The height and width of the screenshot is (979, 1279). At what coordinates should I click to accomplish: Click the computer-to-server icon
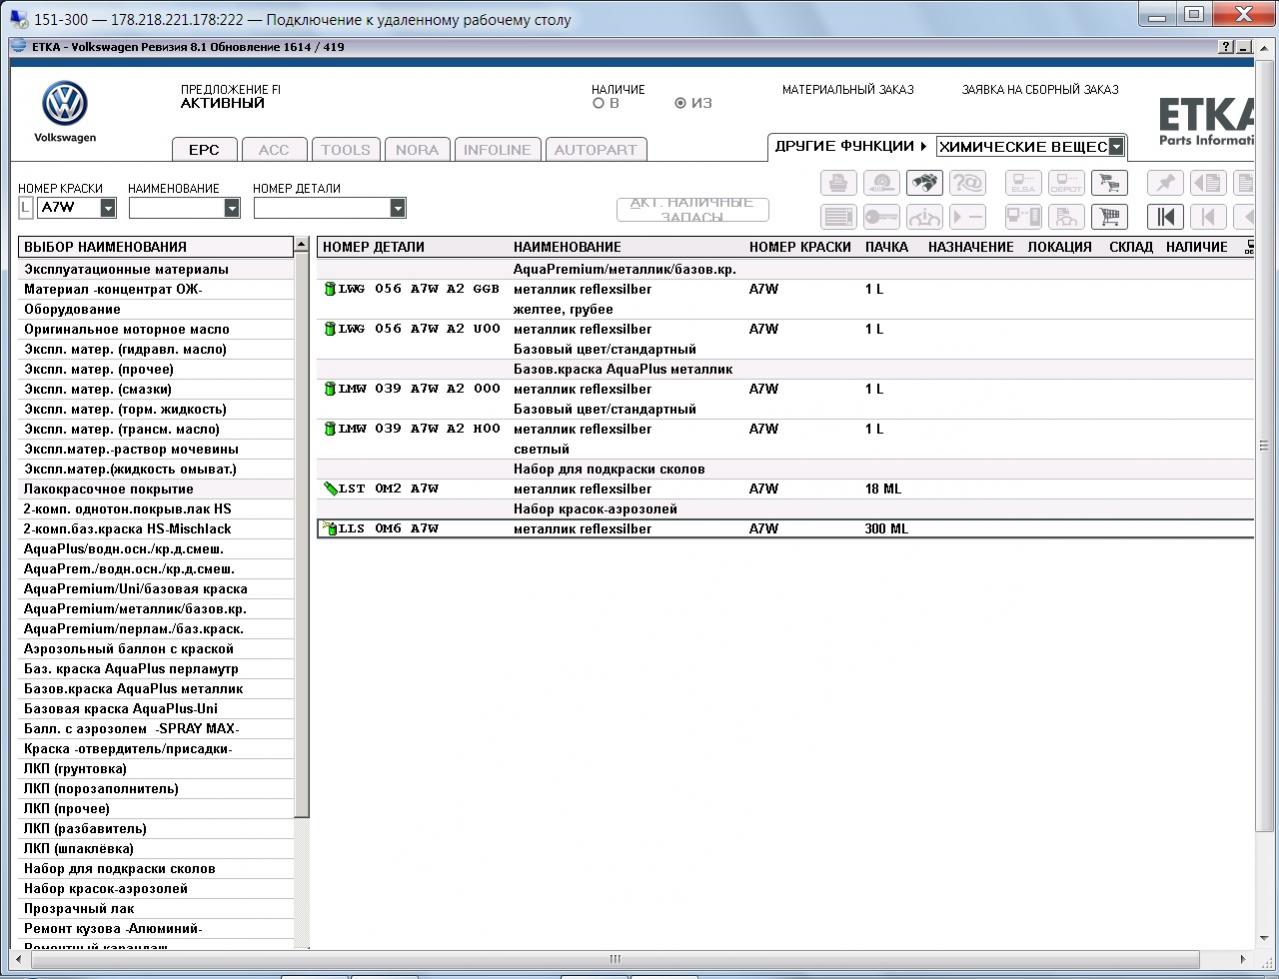1023,216
